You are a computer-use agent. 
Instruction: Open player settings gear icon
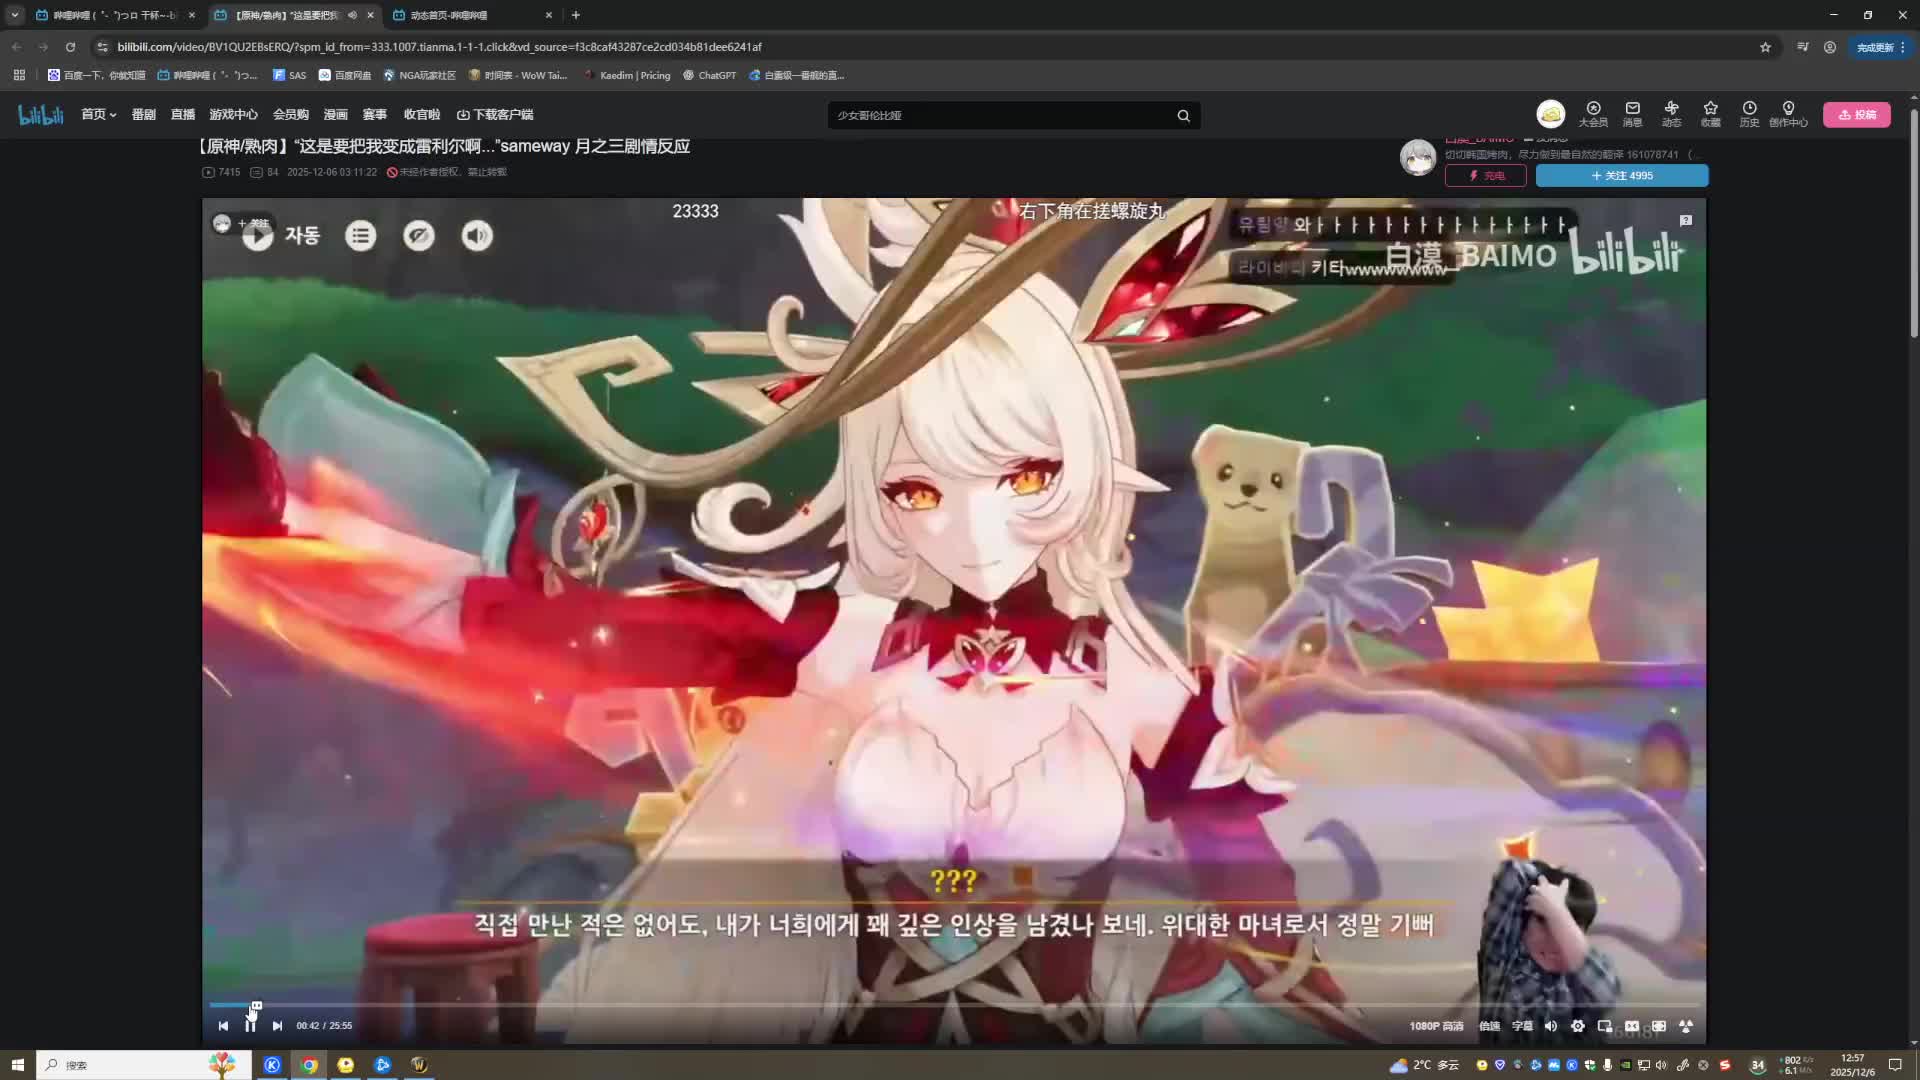pyautogui.click(x=1578, y=1026)
